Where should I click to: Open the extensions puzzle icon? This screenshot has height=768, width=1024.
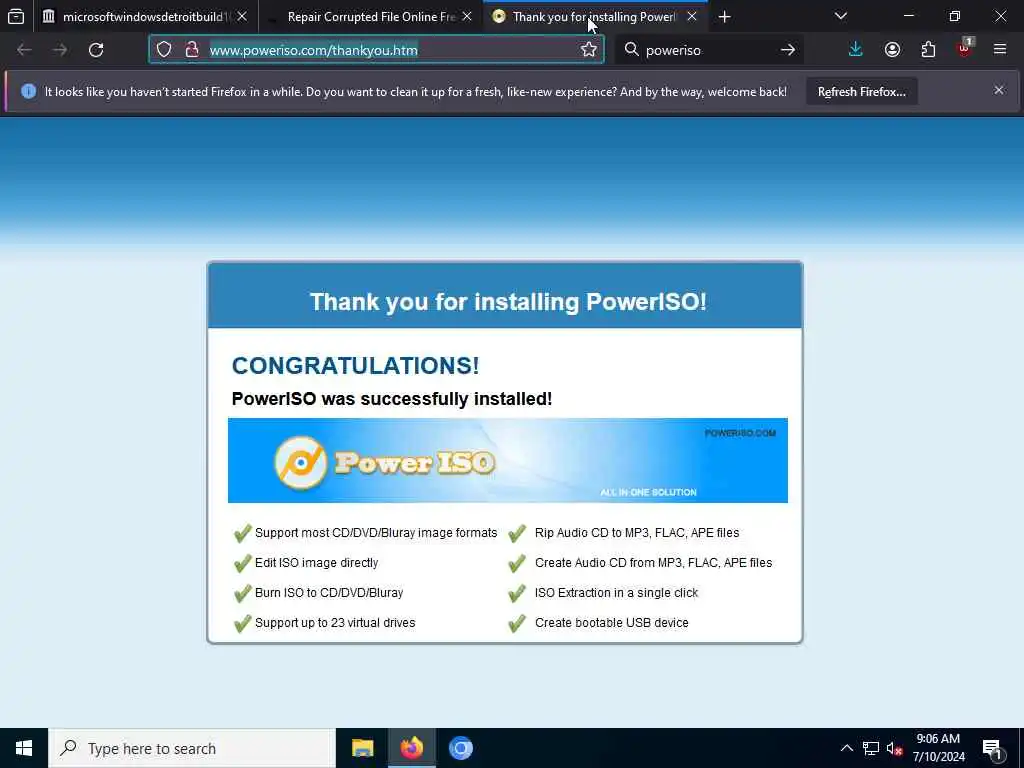click(928, 50)
